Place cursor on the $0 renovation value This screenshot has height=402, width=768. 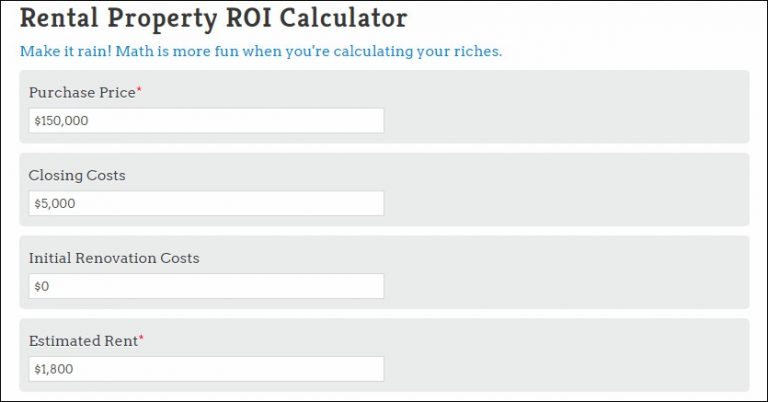[x=41, y=286]
